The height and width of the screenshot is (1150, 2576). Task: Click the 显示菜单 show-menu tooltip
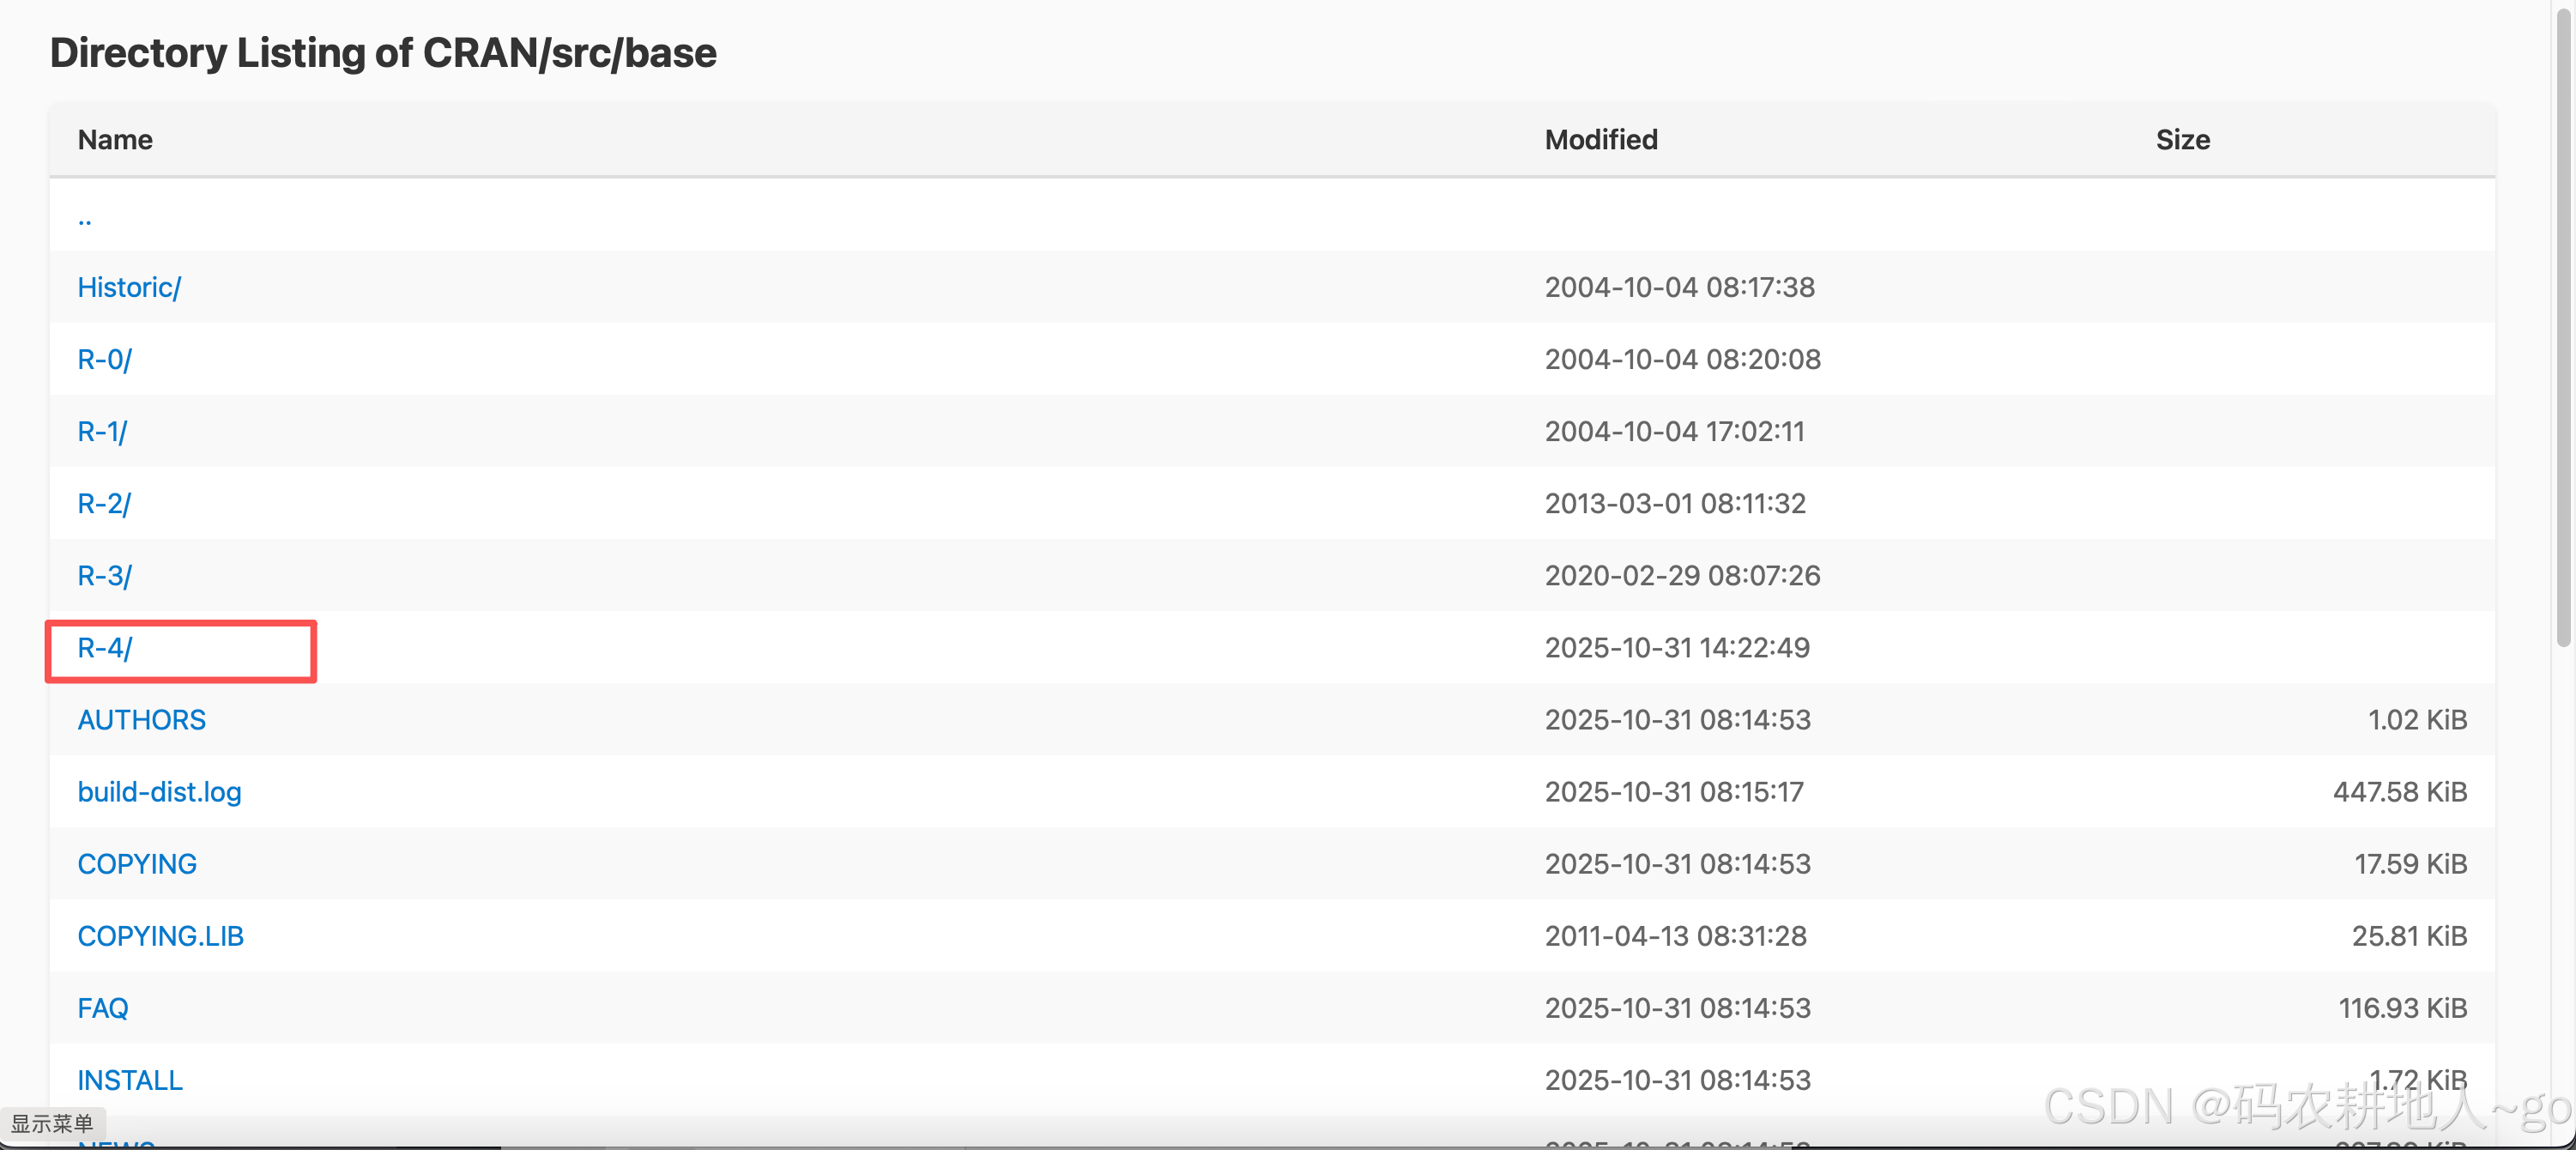click(x=52, y=1123)
